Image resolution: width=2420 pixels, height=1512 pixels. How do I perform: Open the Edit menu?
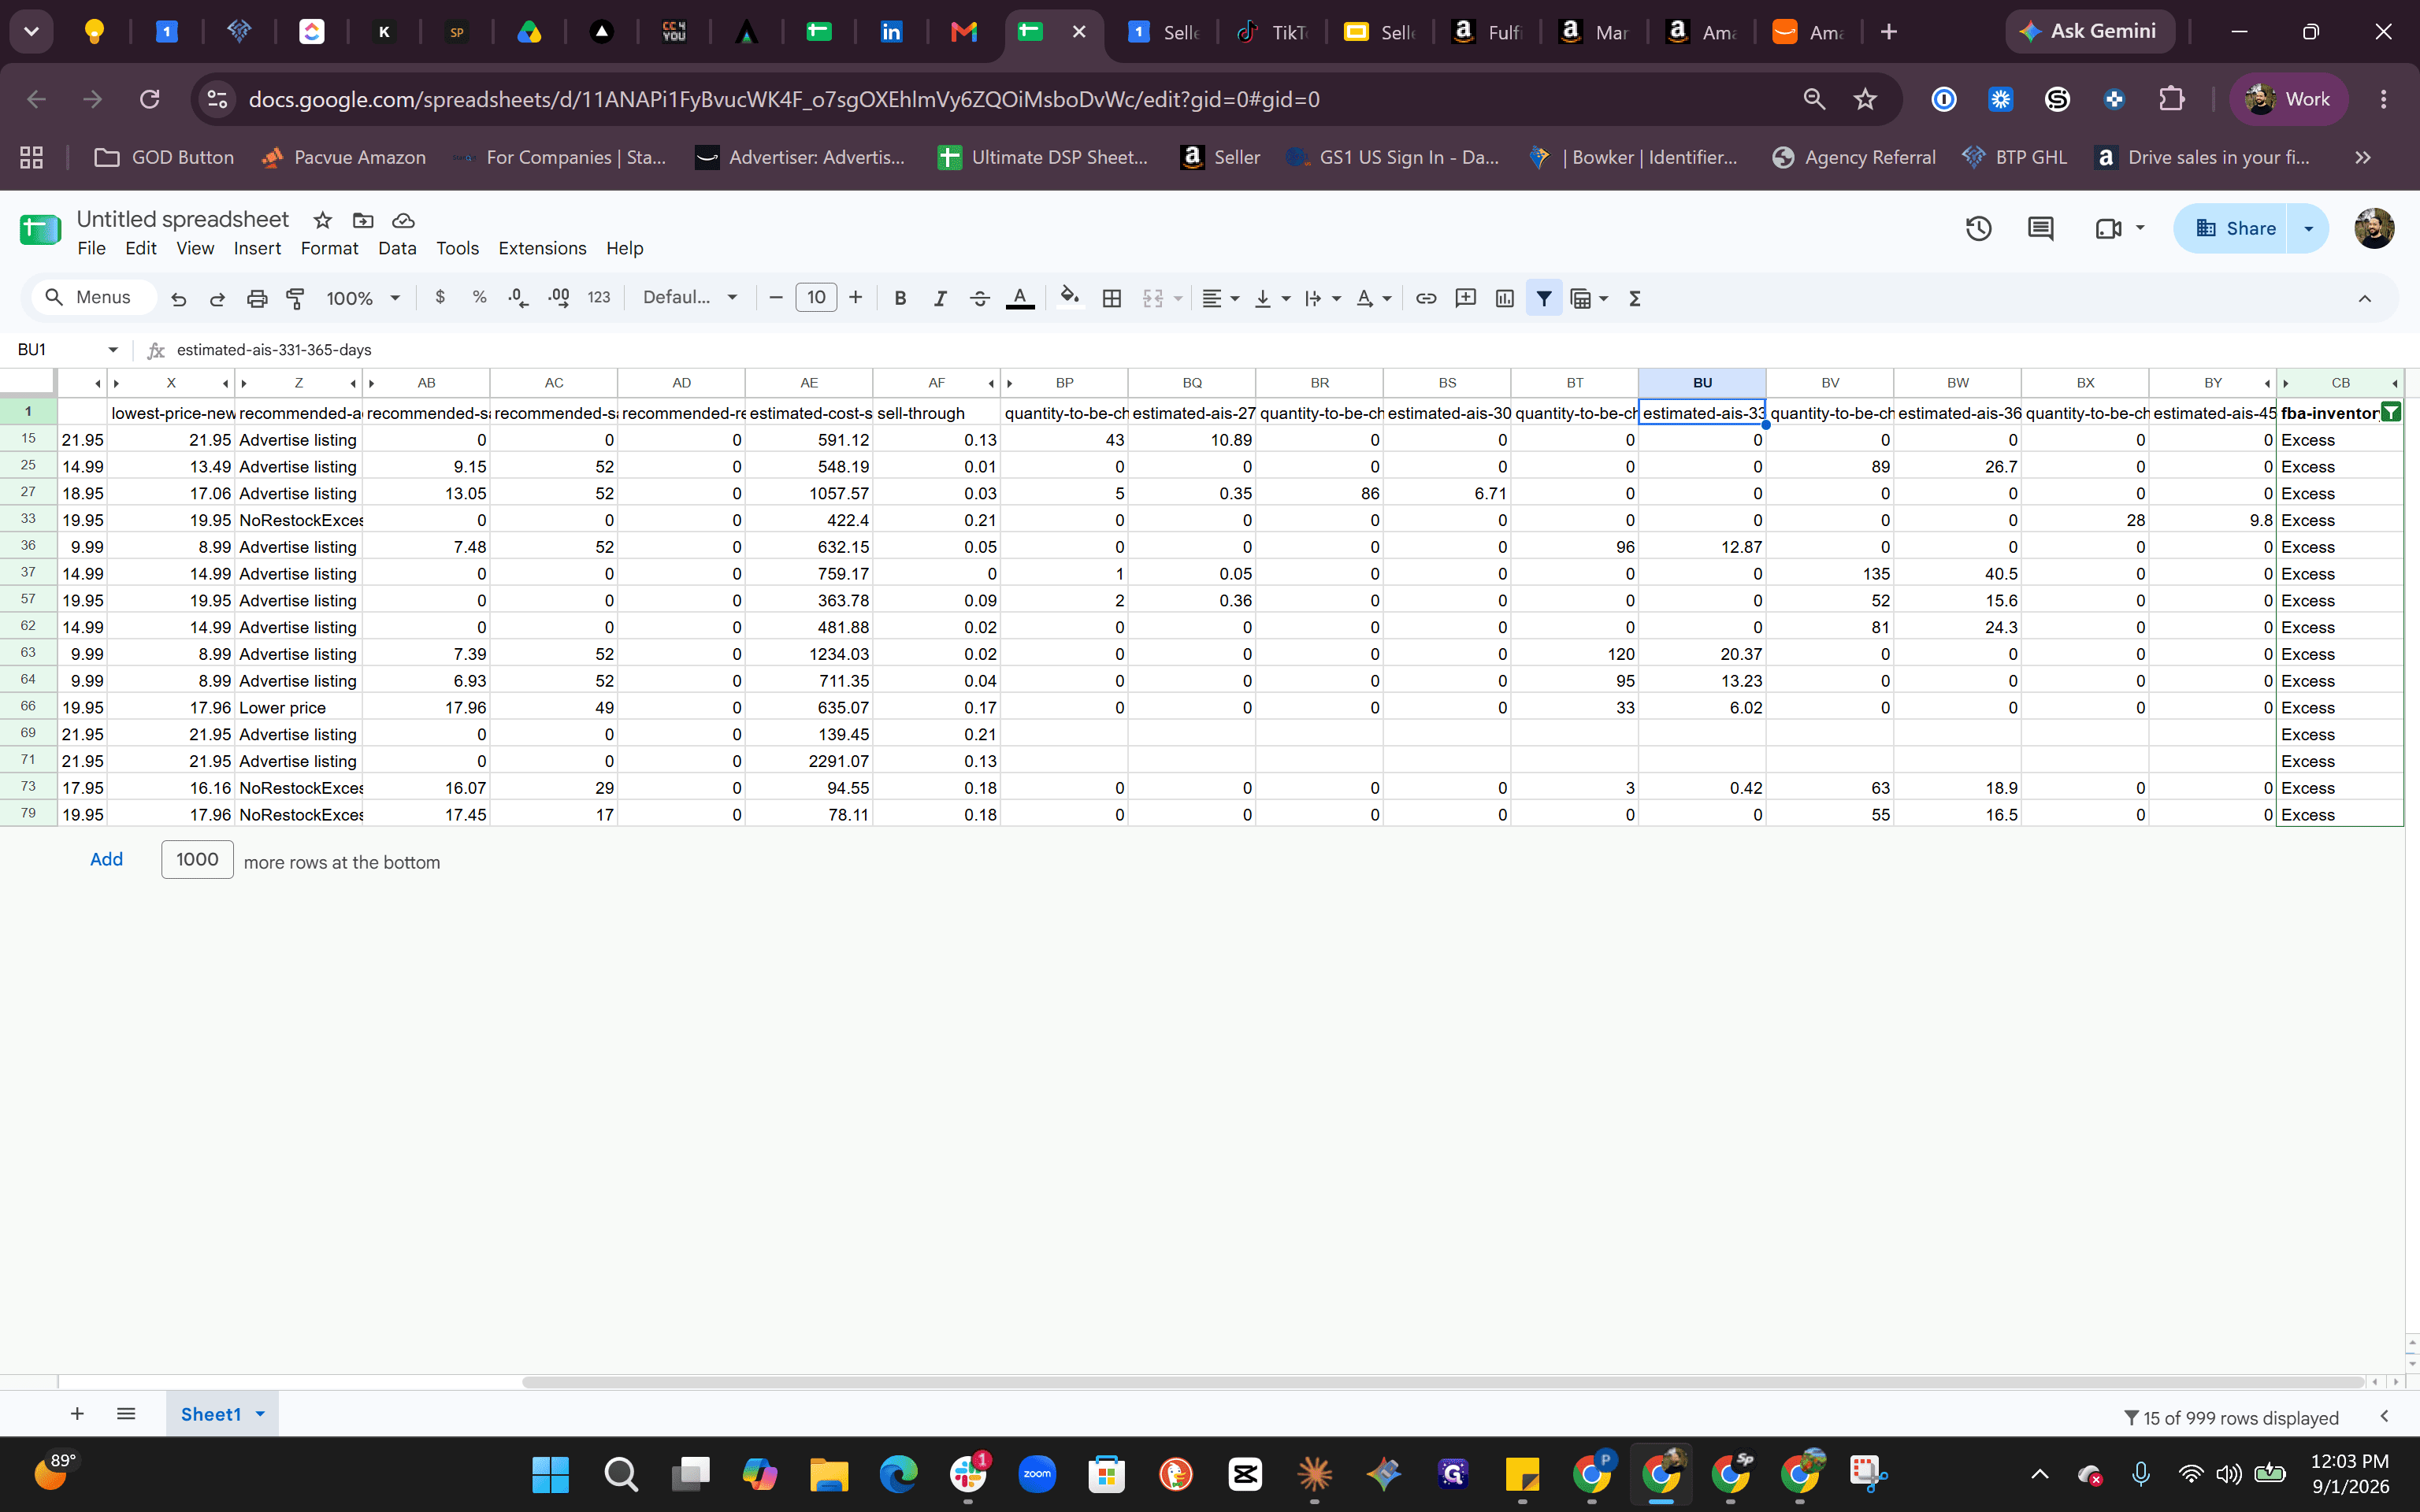tap(141, 248)
